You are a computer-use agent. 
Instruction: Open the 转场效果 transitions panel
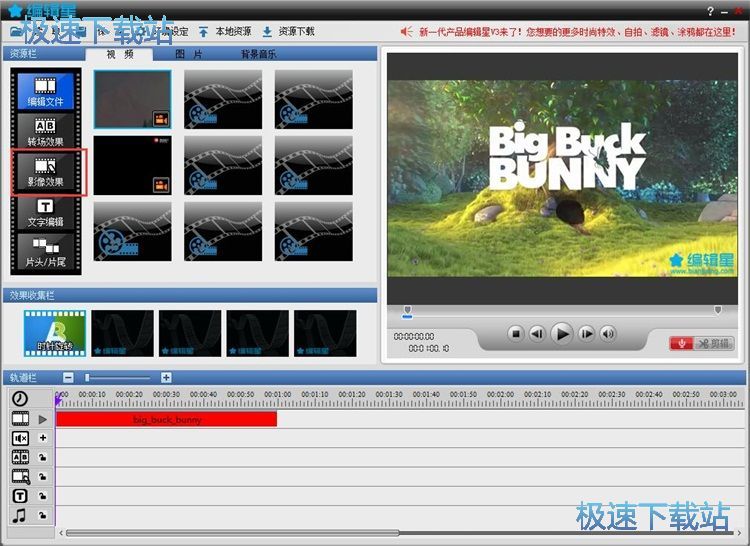[x=45, y=131]
